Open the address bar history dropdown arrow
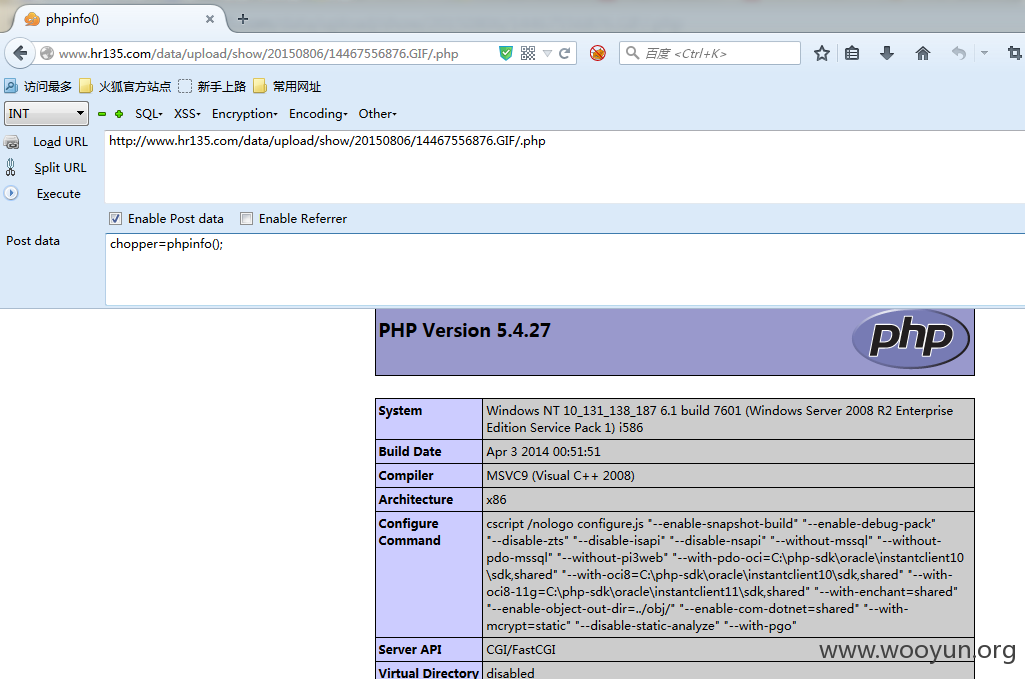 (547, 53)
